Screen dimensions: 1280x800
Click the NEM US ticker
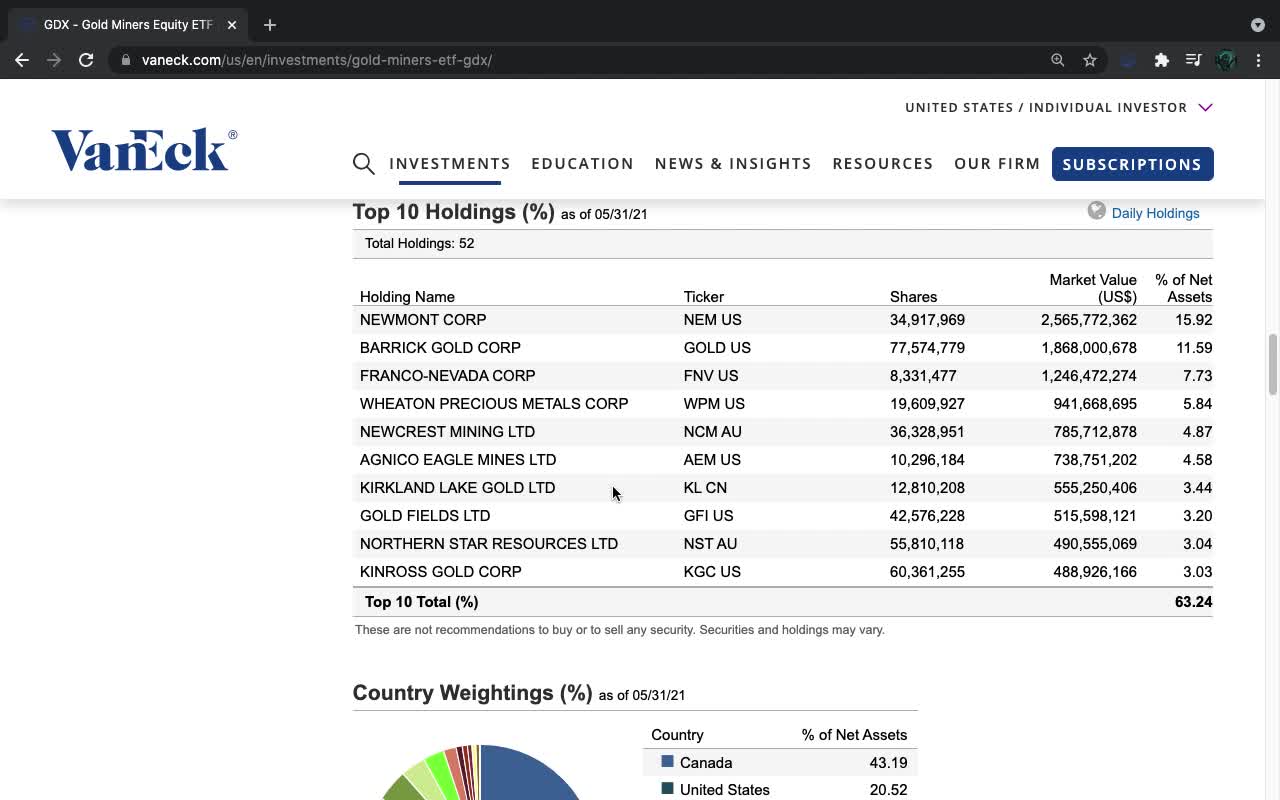[x=713, y=320]
